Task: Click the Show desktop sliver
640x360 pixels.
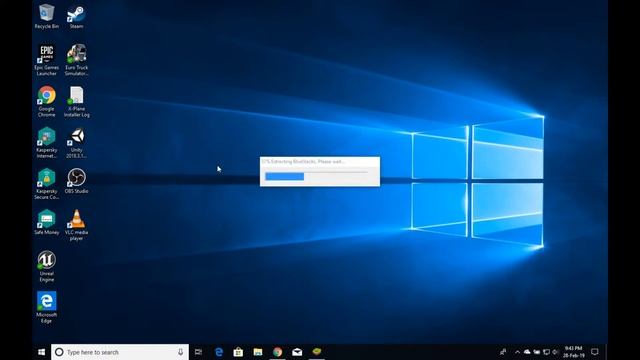Action: 606,352
